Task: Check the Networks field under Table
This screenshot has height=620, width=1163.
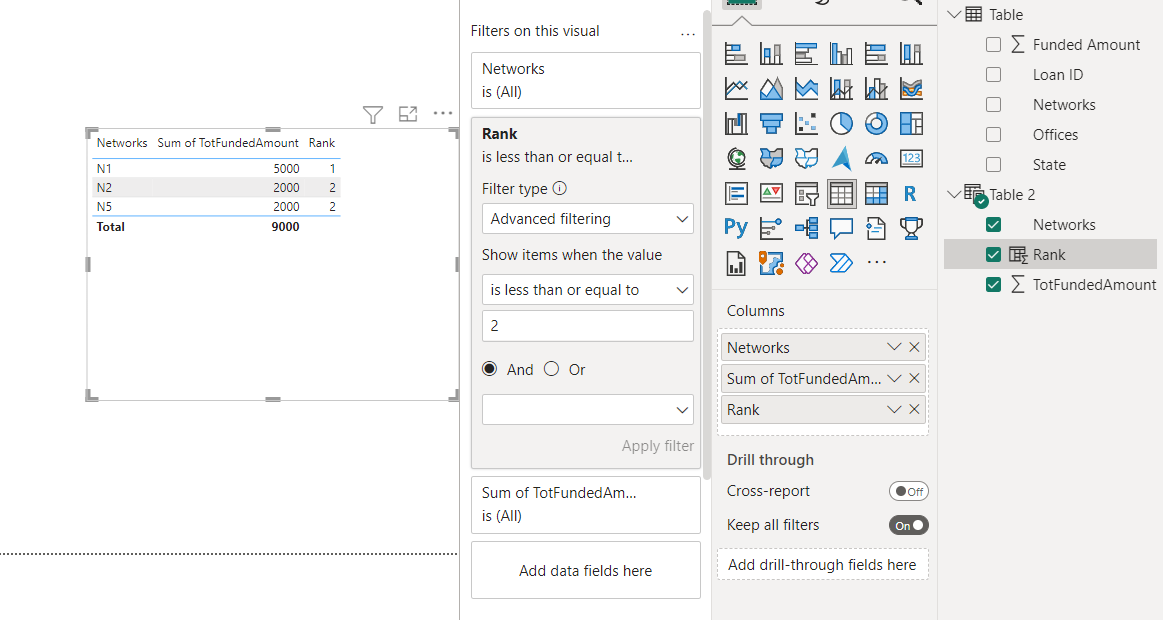Action: (994, 105)
